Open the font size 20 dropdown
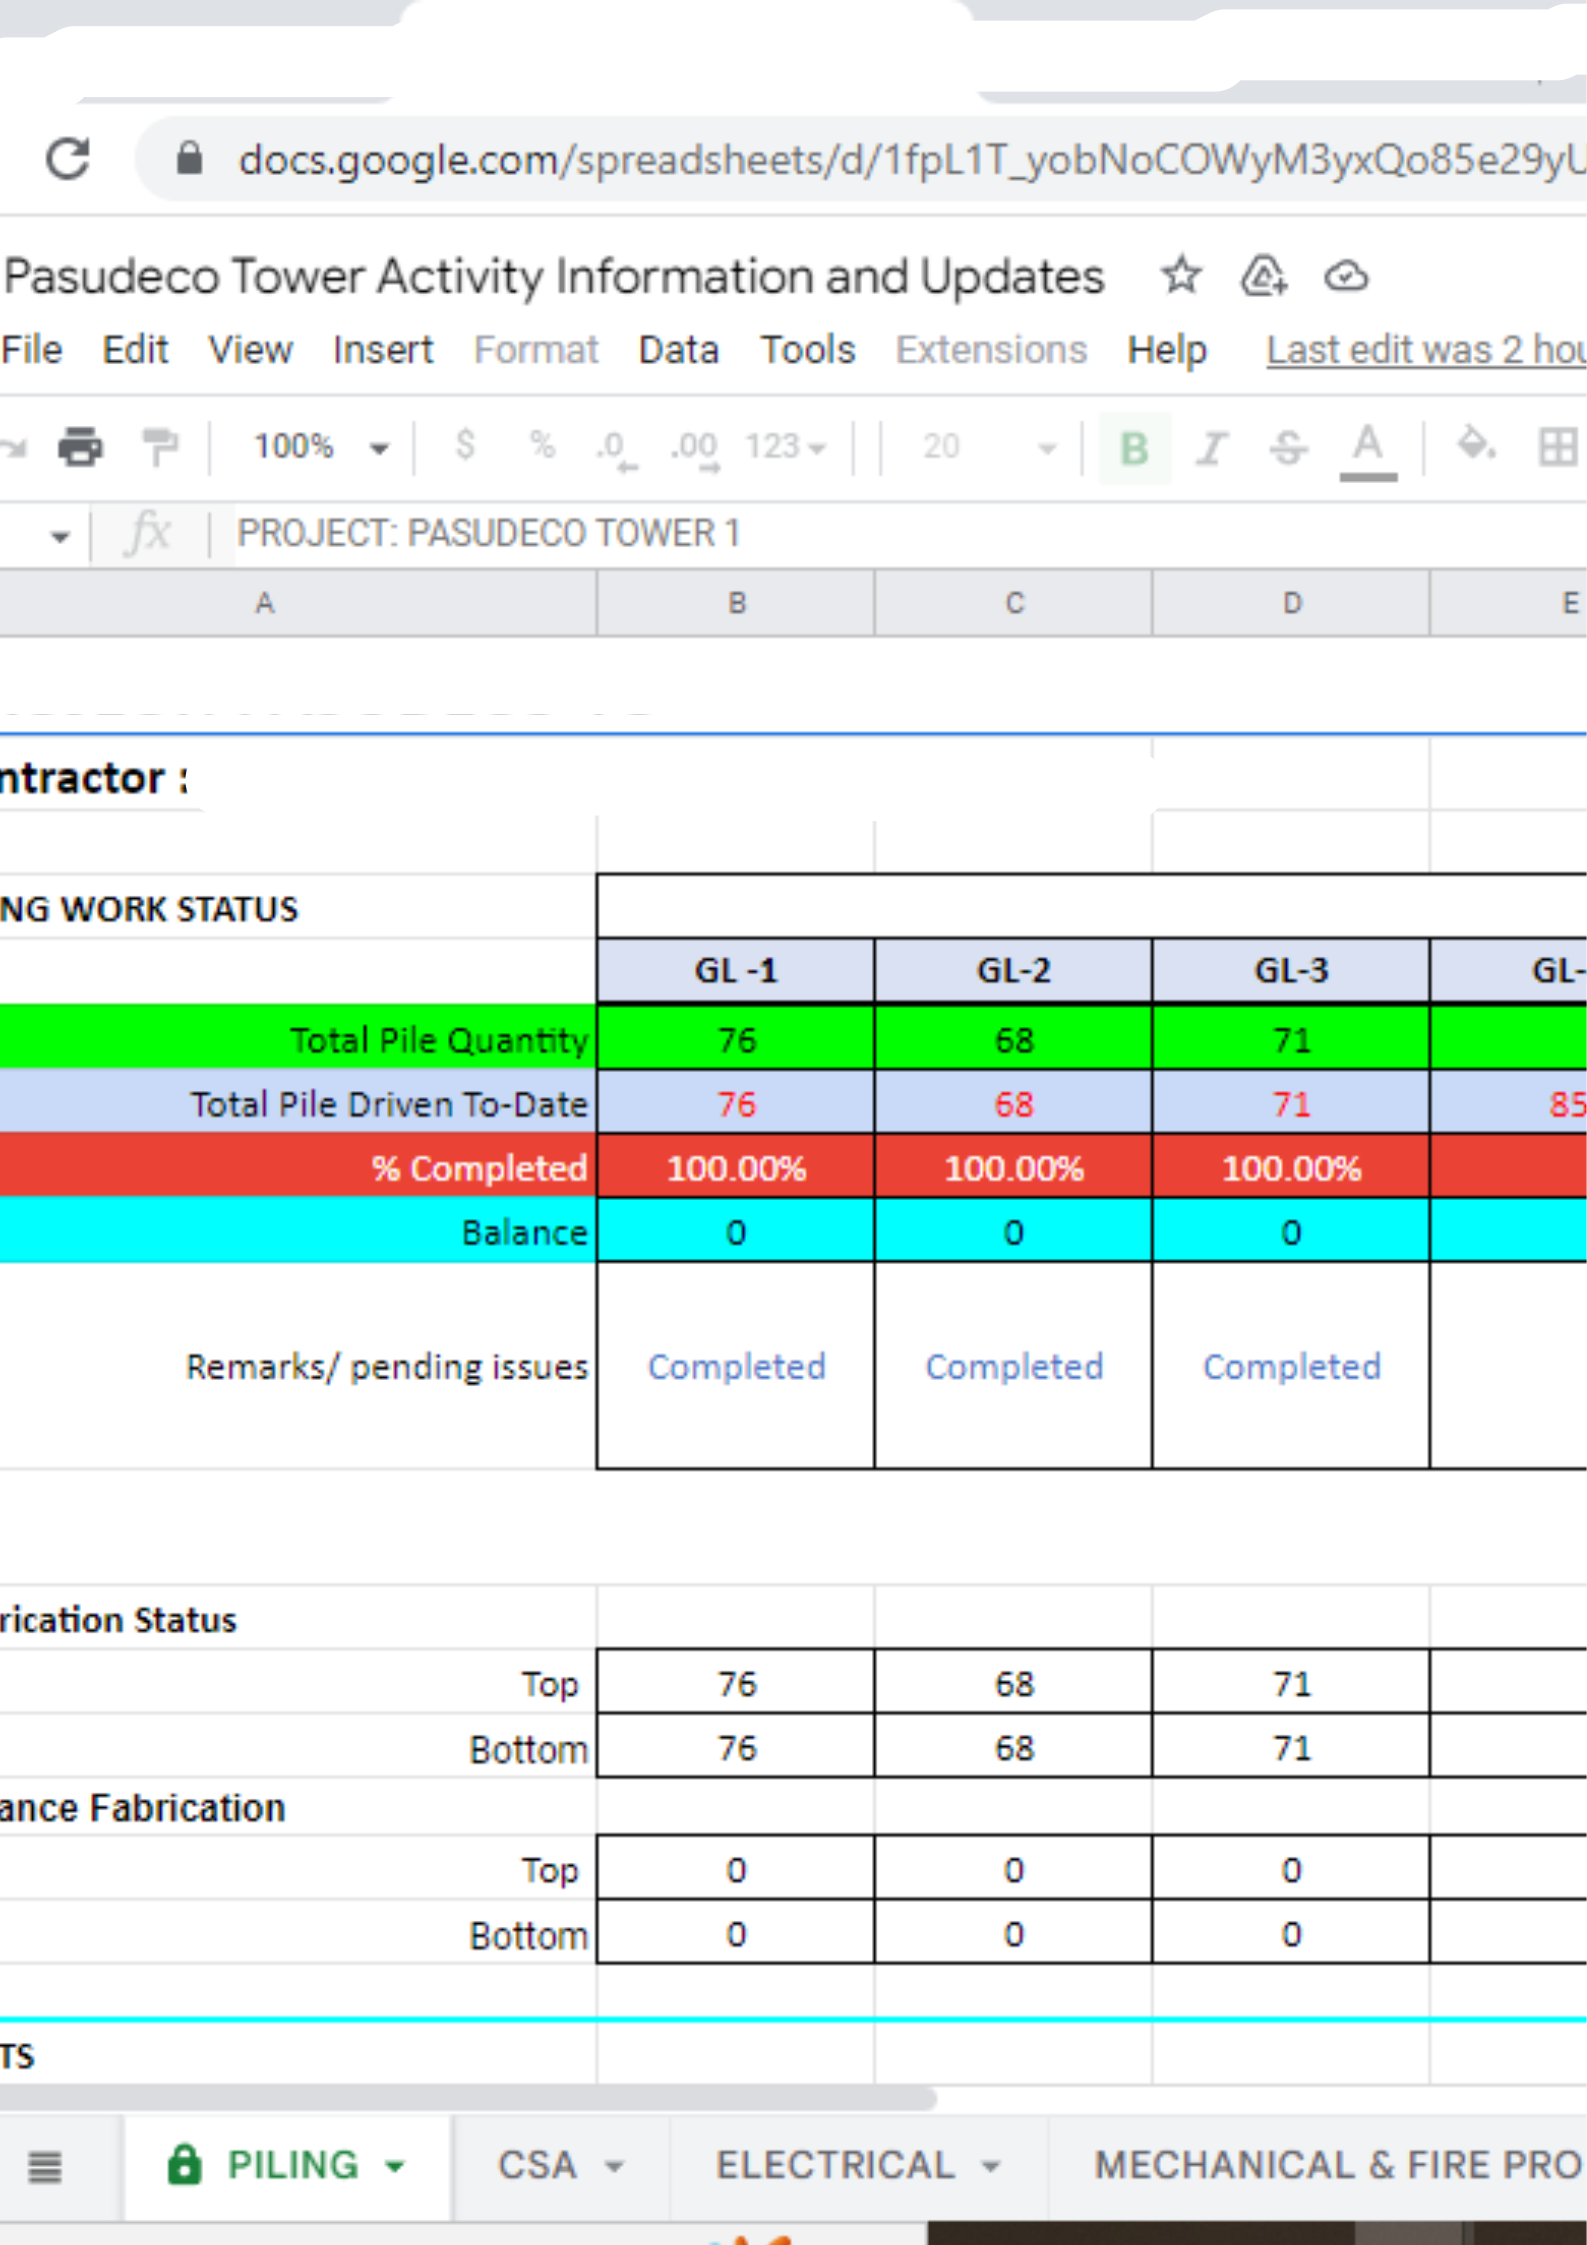This screenshot has width=1587, height=2245. pyautogui.click(x=989, y=446)
